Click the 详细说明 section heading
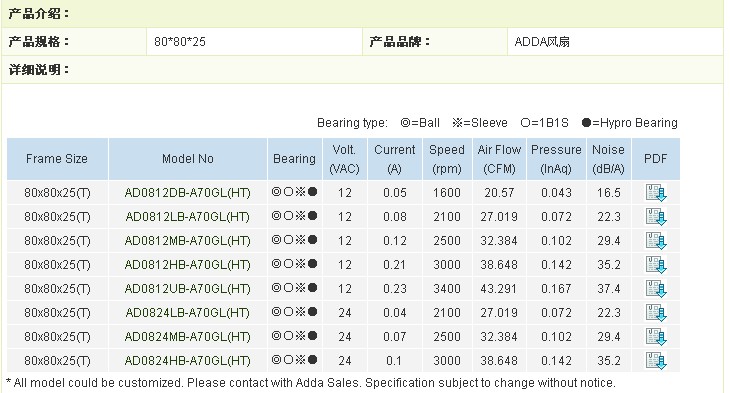730x393 pixels. tap(39, 70)
